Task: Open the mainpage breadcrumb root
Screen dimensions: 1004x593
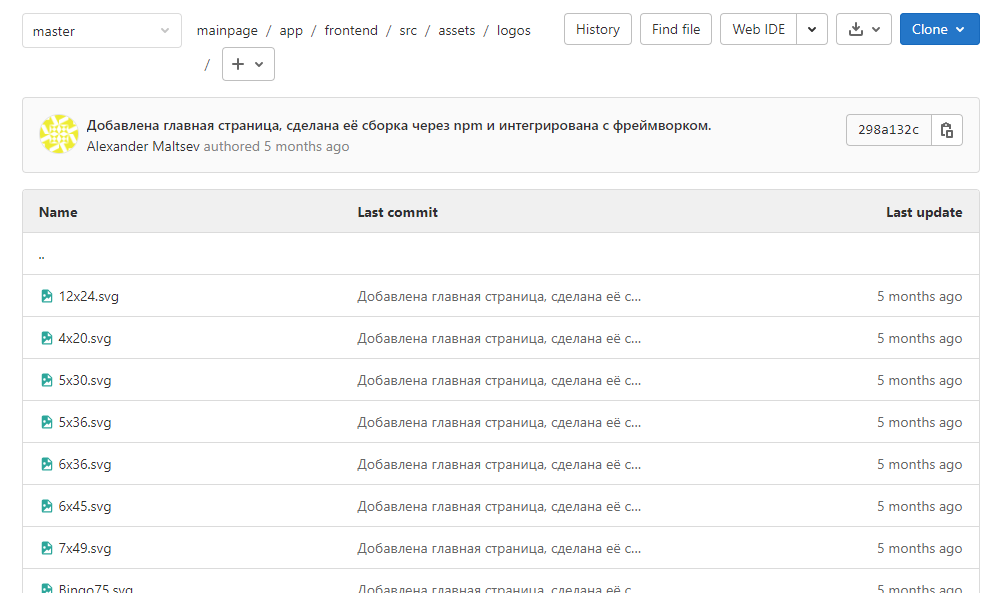Action: point(227,31)
